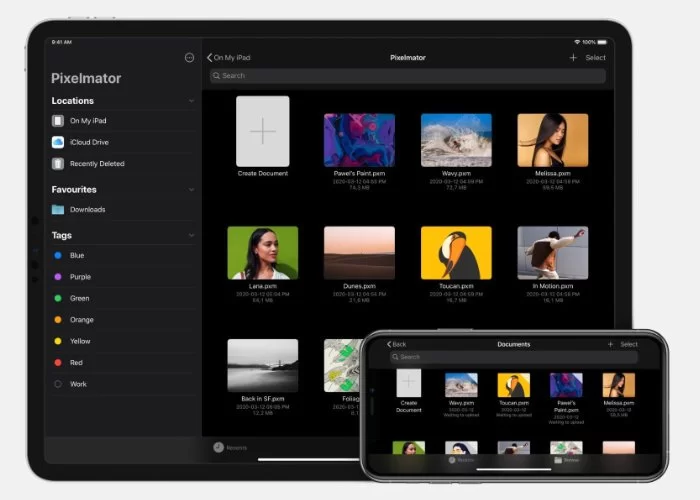The width and height of the screenshot is (700, 500).
Task: Check iPad Wi-Fi status icon
Action: (x=577, y=42)
